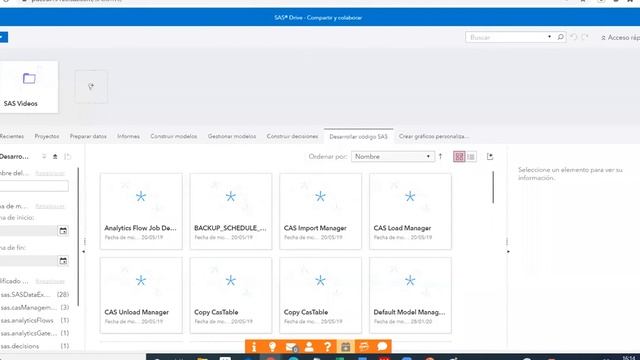Open the end date calendar picker
This screenshot has height=360, width=640.
[63, 261]
